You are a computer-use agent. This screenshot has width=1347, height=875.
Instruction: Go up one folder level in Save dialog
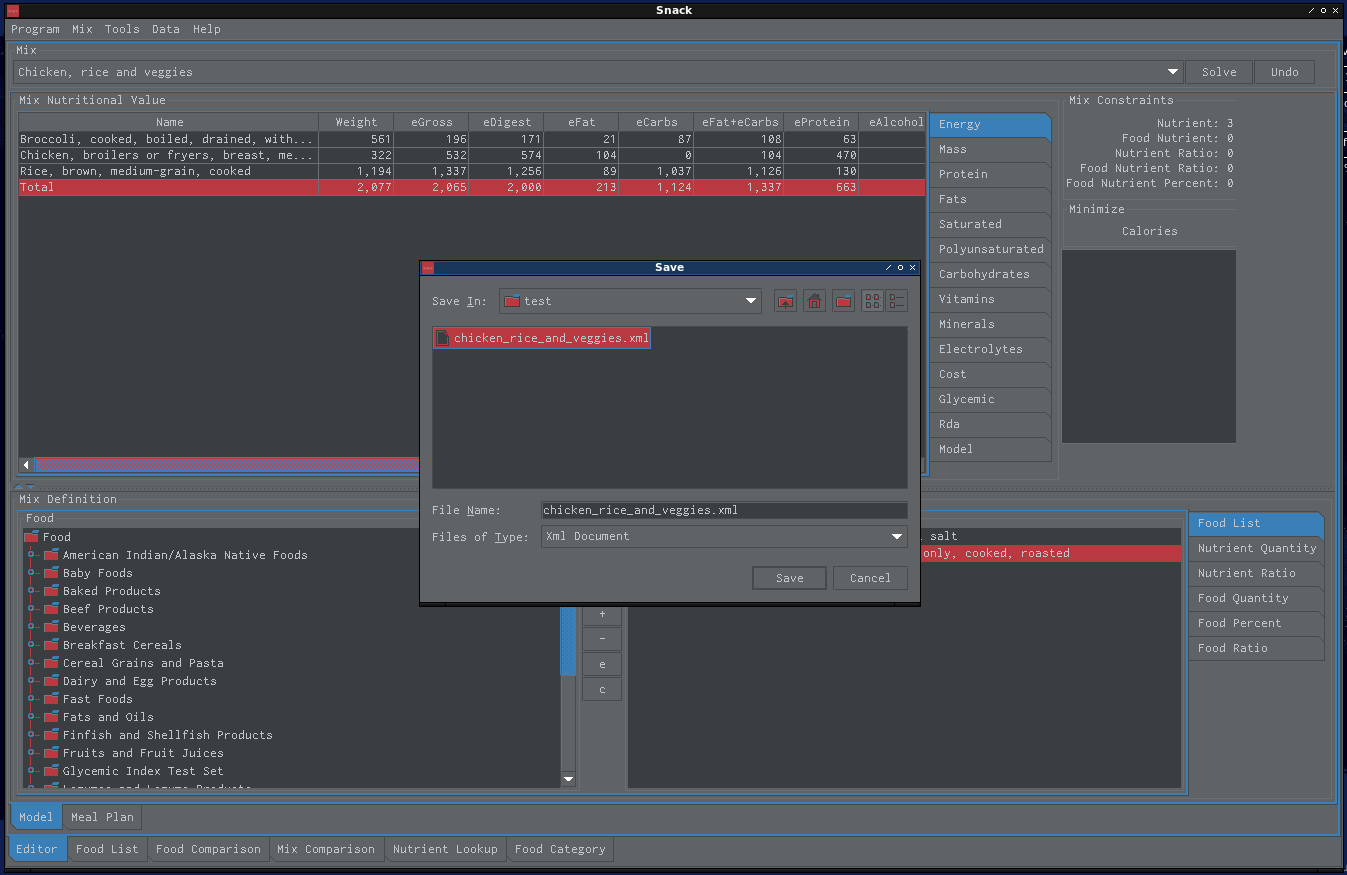(786, 301)
